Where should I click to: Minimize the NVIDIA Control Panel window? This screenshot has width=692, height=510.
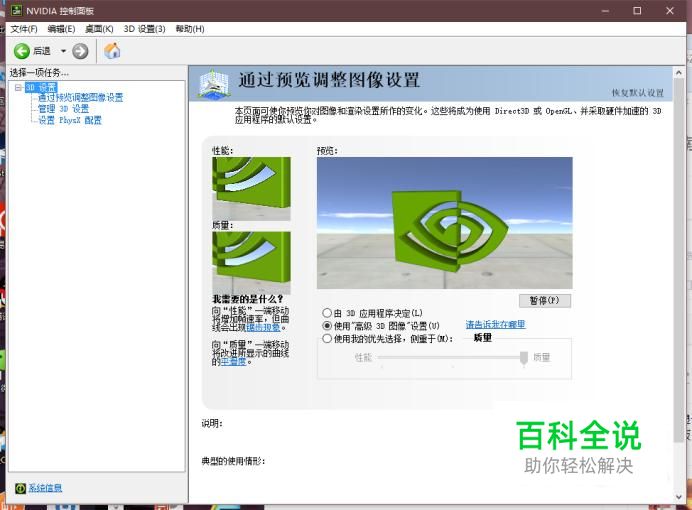click(605, 11)
